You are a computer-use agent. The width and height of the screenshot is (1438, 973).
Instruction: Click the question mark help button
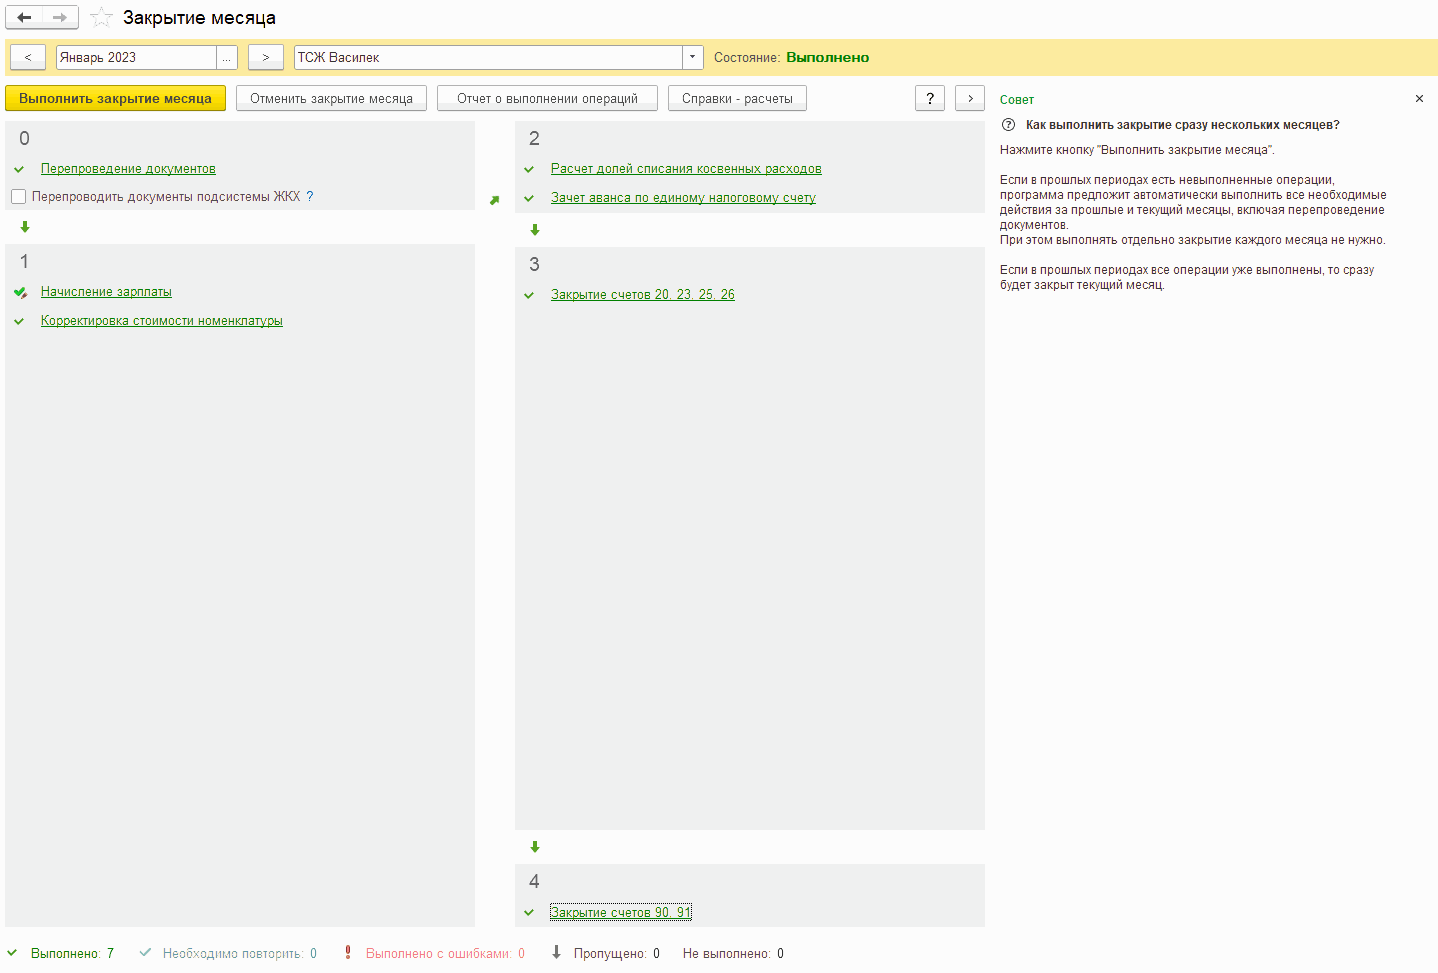(930, 98)
